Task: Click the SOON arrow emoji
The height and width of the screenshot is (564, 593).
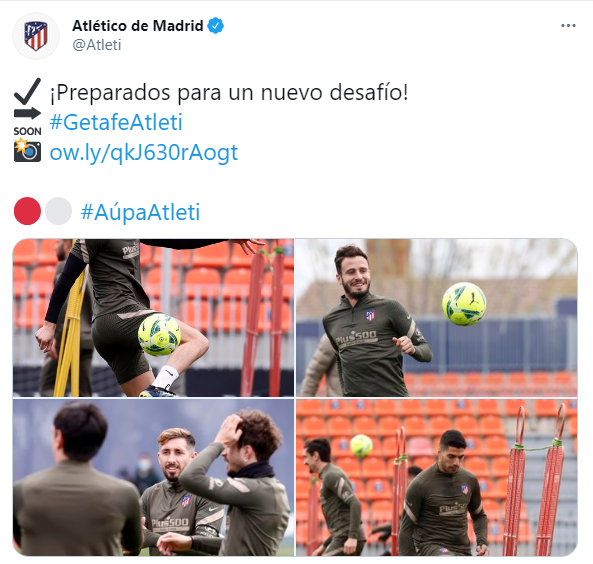Action: [27, 122]
